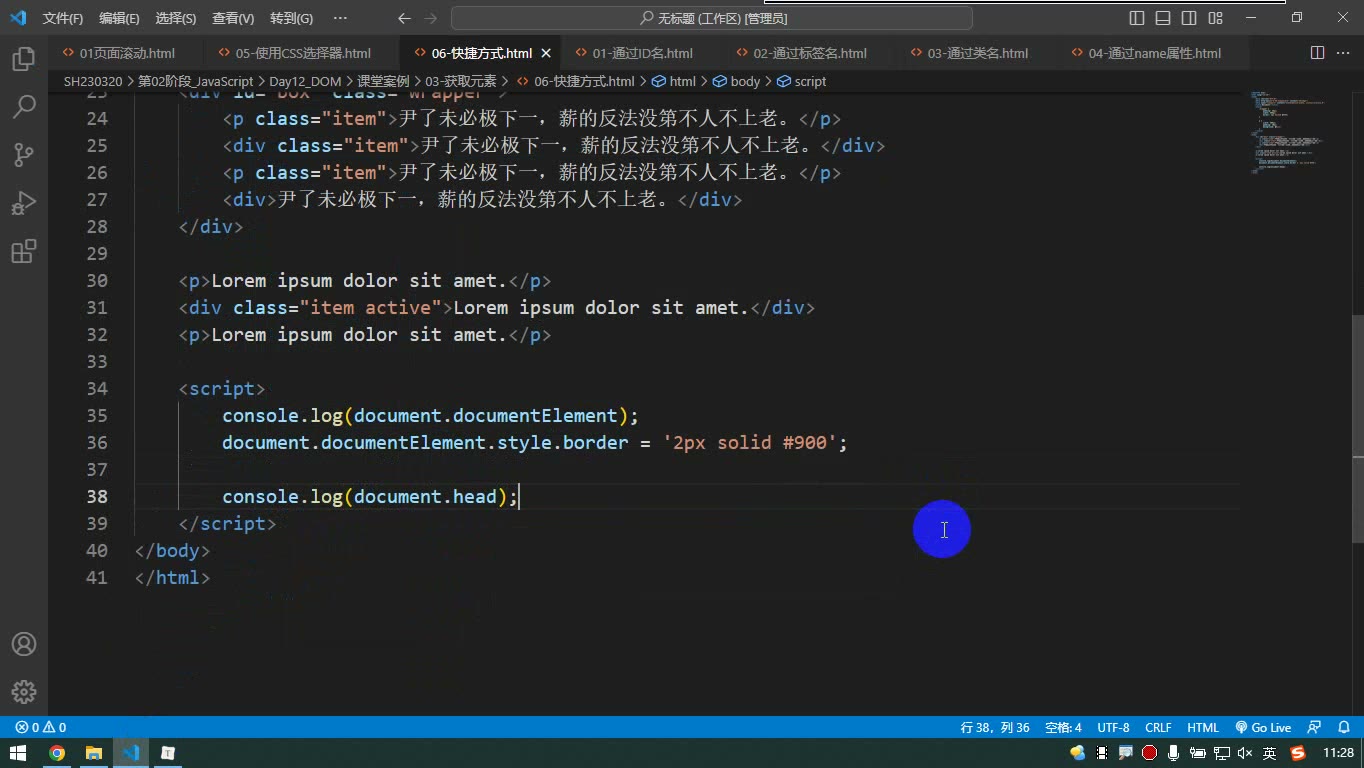The height and width of the screenshot is (768, 1364).
Task: Open the editor More Actions ellipsis
Action: tap(1343, 53)
